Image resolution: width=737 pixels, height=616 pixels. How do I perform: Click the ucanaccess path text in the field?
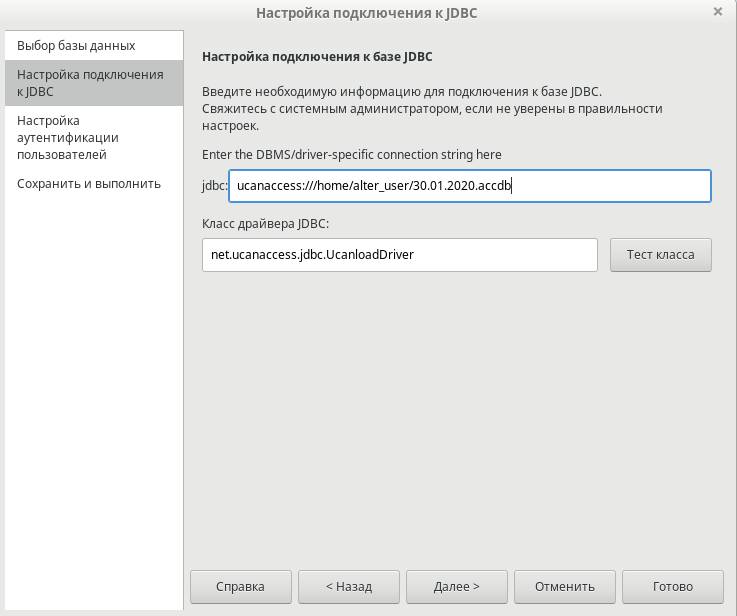[x=374, y=186]
